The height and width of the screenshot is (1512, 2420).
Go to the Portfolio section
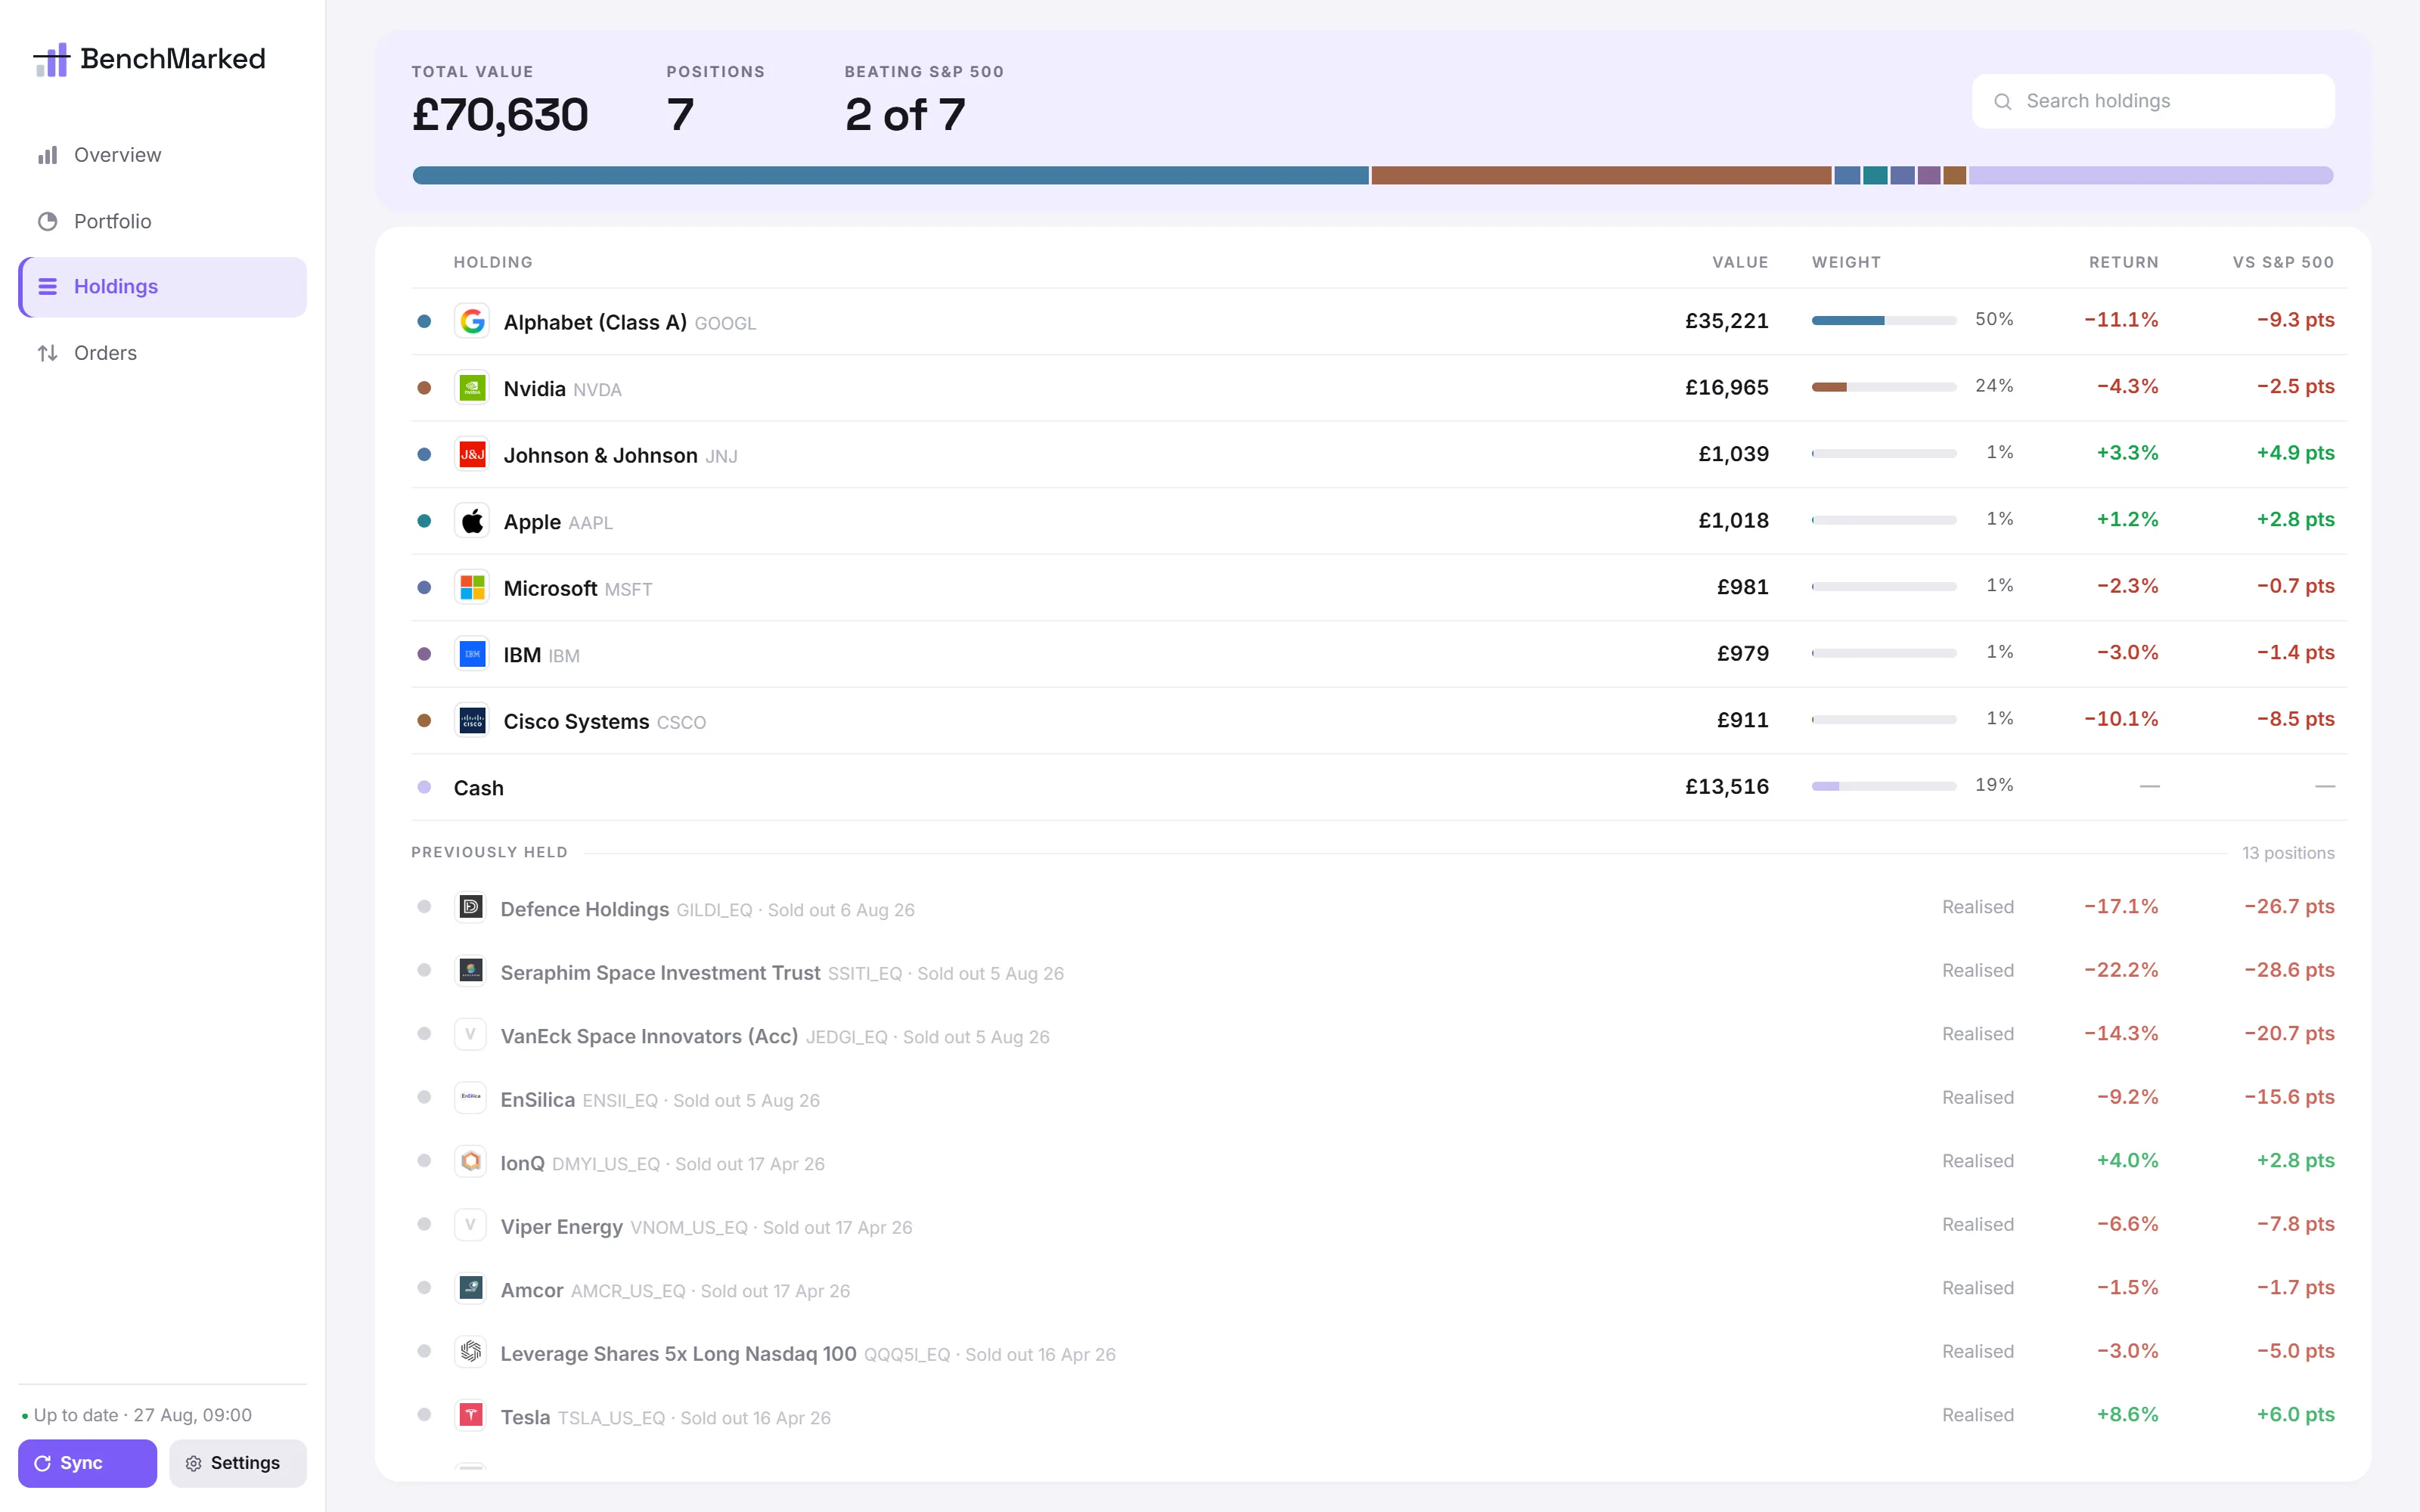pos(163,221)
